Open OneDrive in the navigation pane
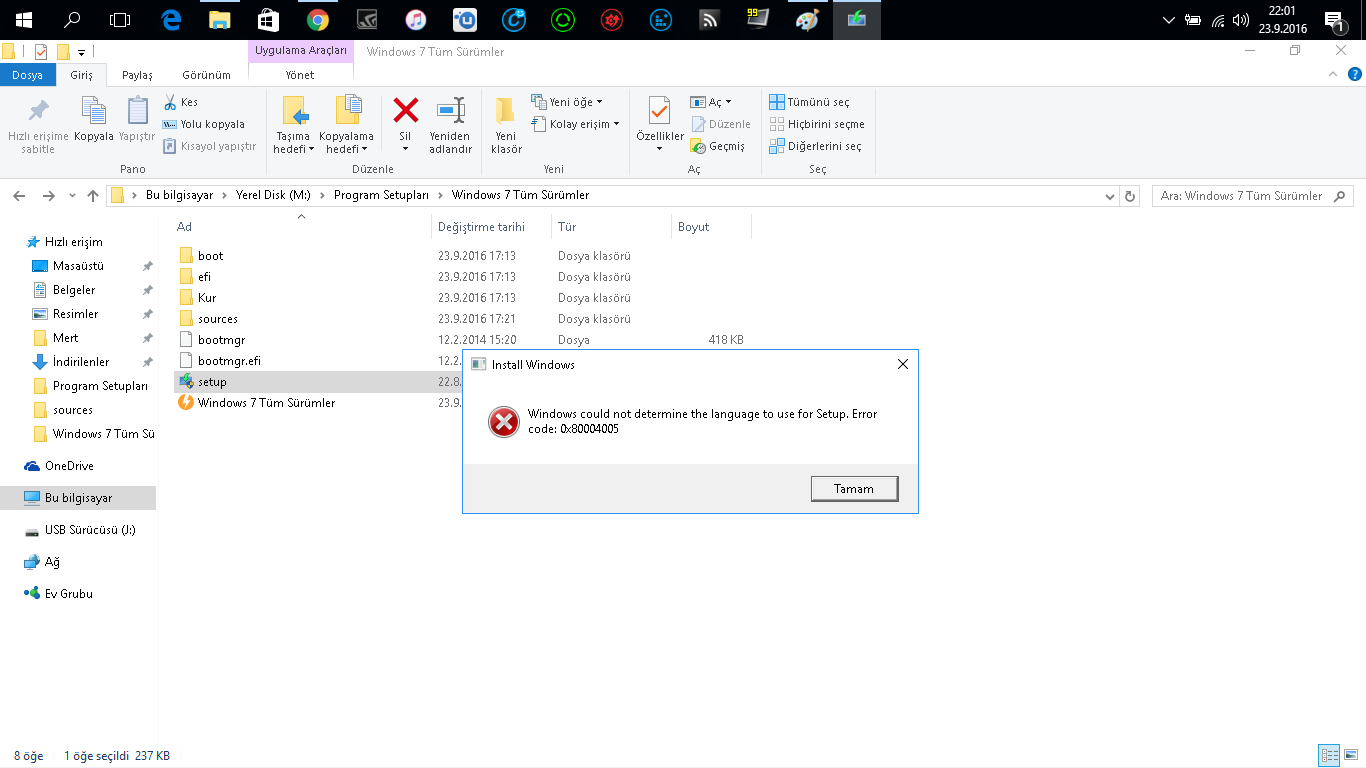The height and width of the screenshot is (768, 1366). coord(69,466)
